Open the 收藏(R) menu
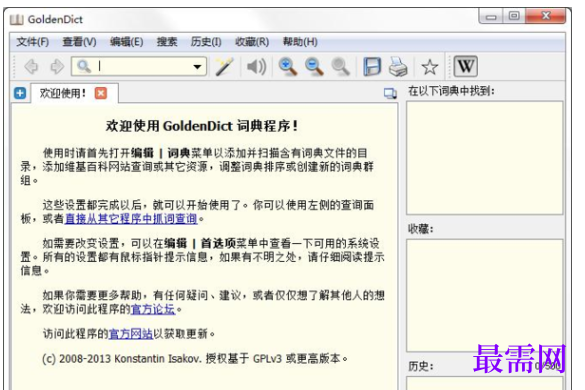This screenshot has height=390, width=585. coord(252,41)
